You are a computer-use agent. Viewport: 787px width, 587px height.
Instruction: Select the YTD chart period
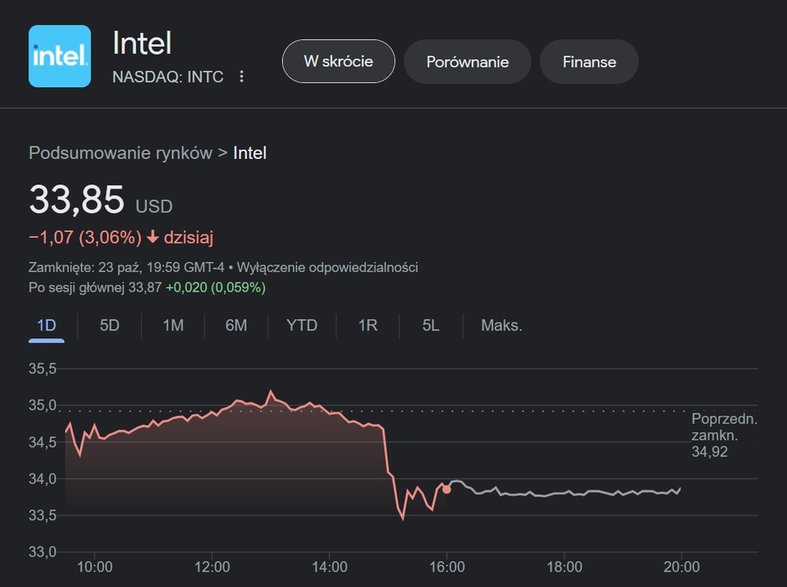pyautogui.click(x=302, y=325)
